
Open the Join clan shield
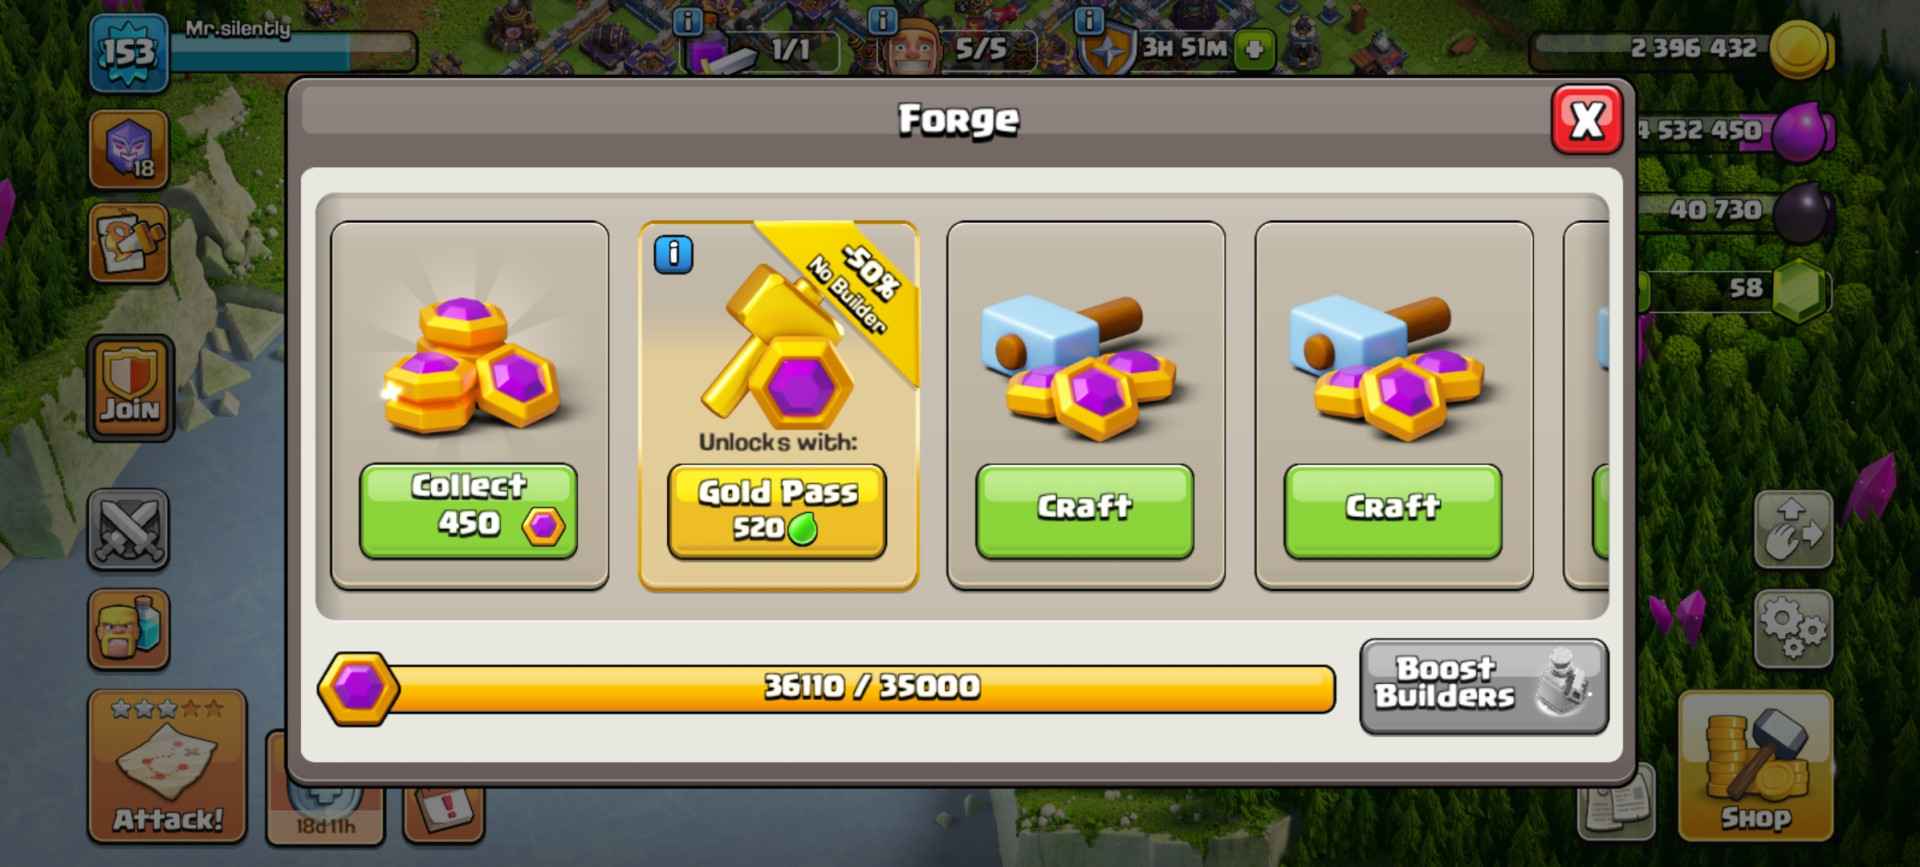click(x=130, y=388)
